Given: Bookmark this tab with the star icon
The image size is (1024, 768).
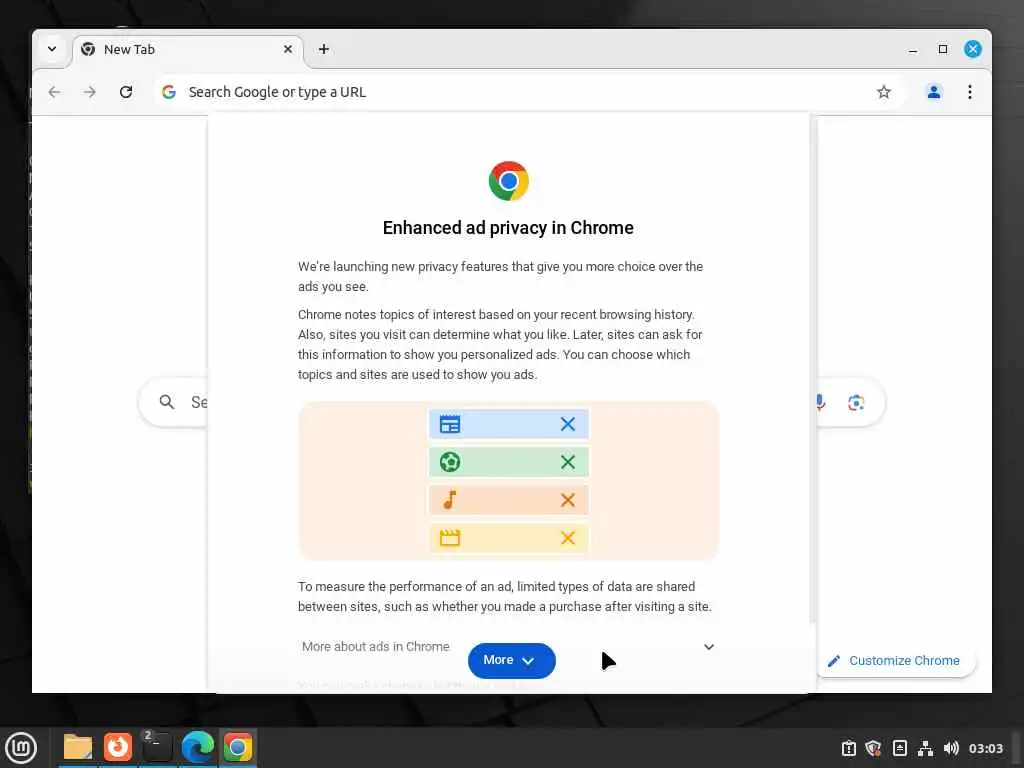Looking at the screenshot, I should 884,92.
